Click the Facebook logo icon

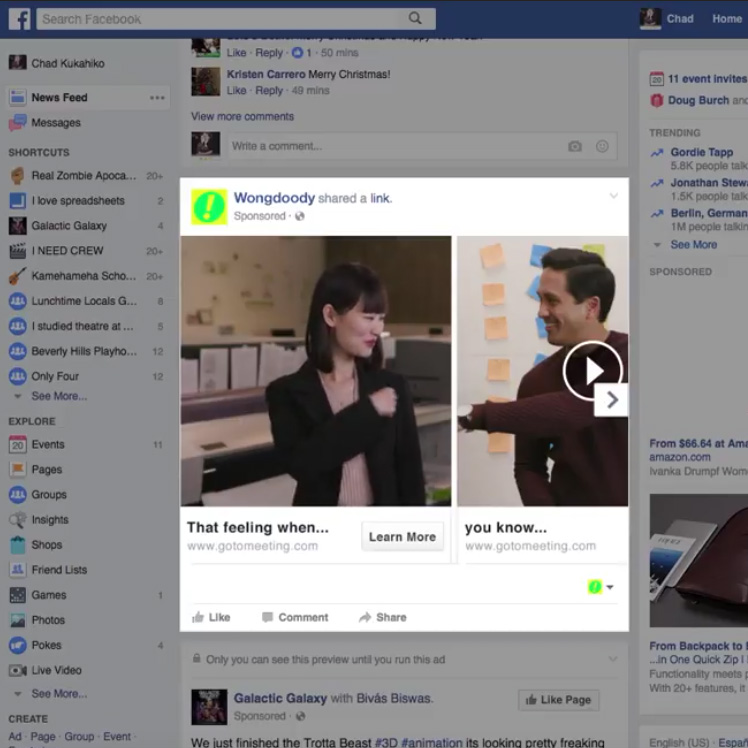[19, 19]
